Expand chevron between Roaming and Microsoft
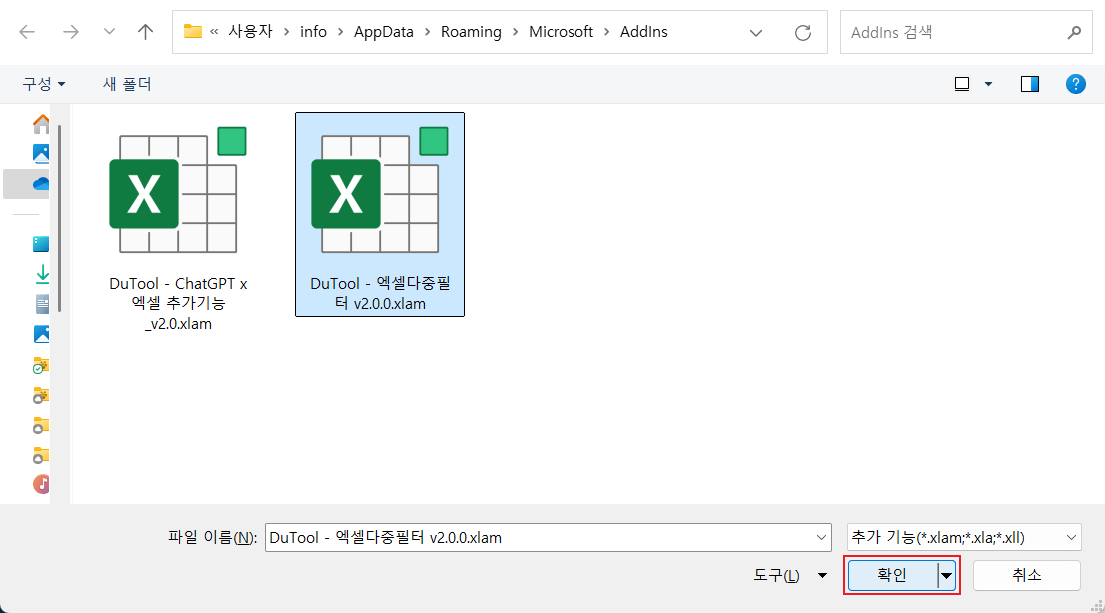 click(515, 32)
